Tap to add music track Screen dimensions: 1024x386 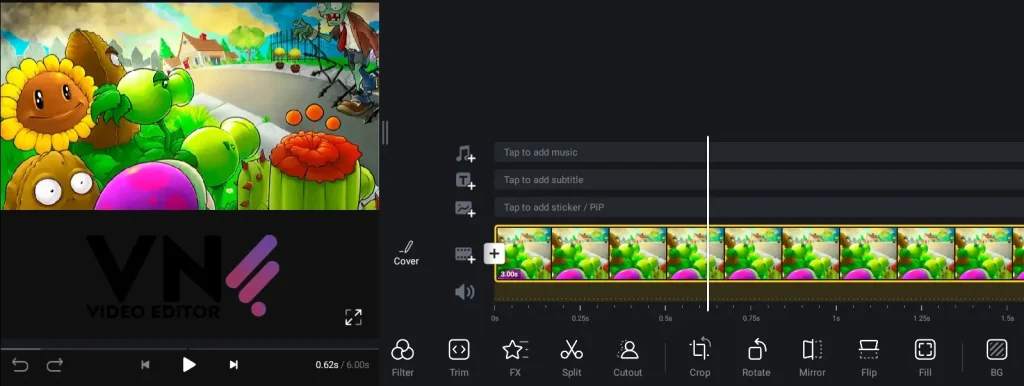759,152
